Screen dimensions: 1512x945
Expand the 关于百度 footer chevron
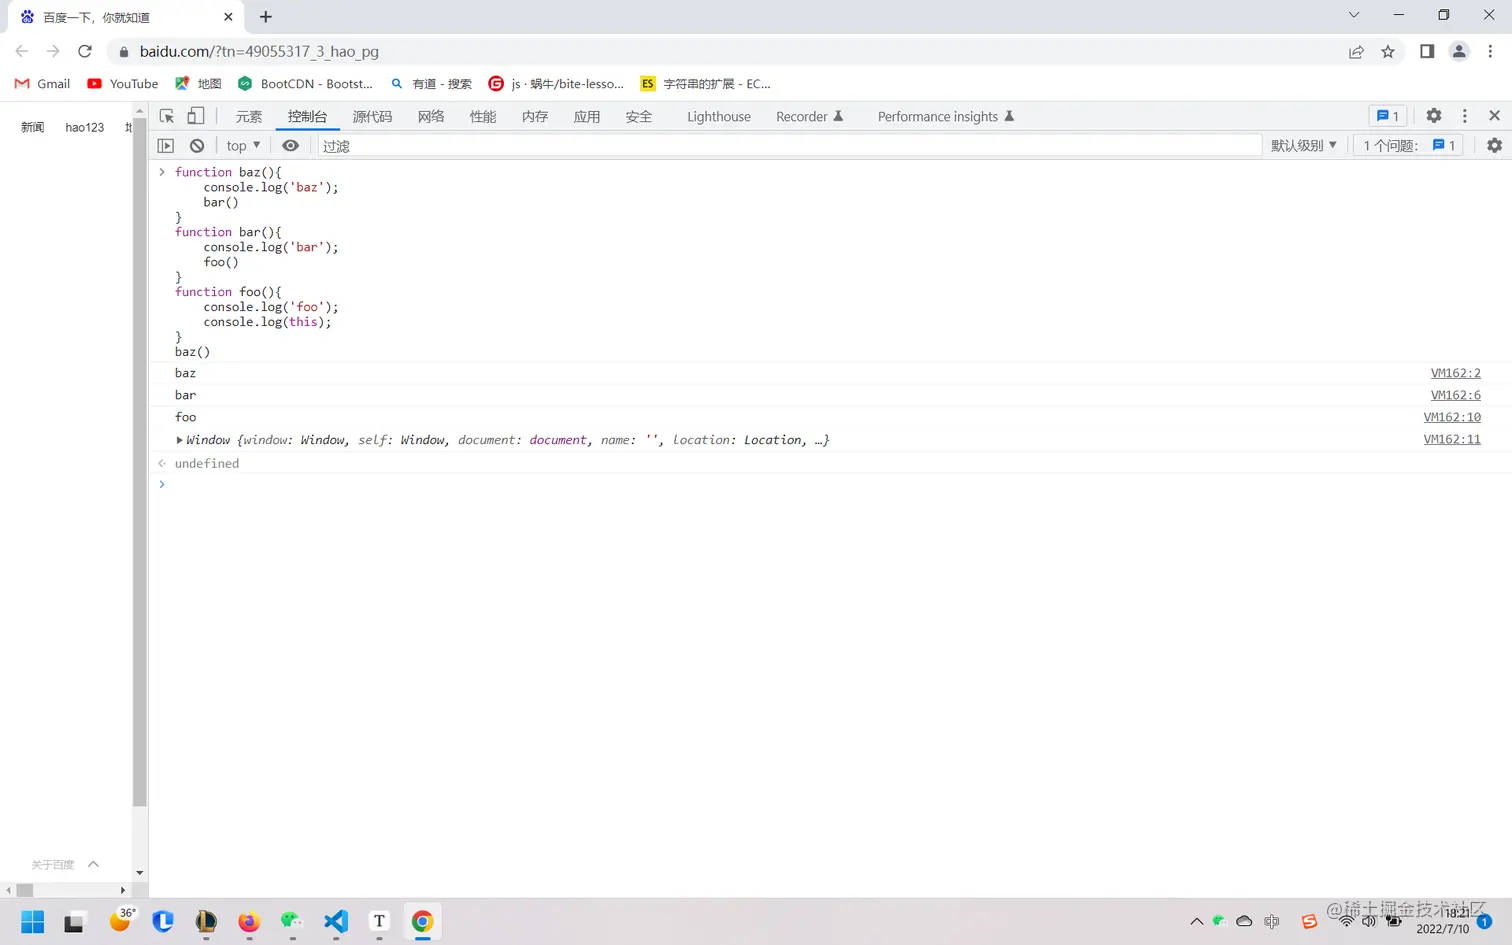tap(93, 864)
